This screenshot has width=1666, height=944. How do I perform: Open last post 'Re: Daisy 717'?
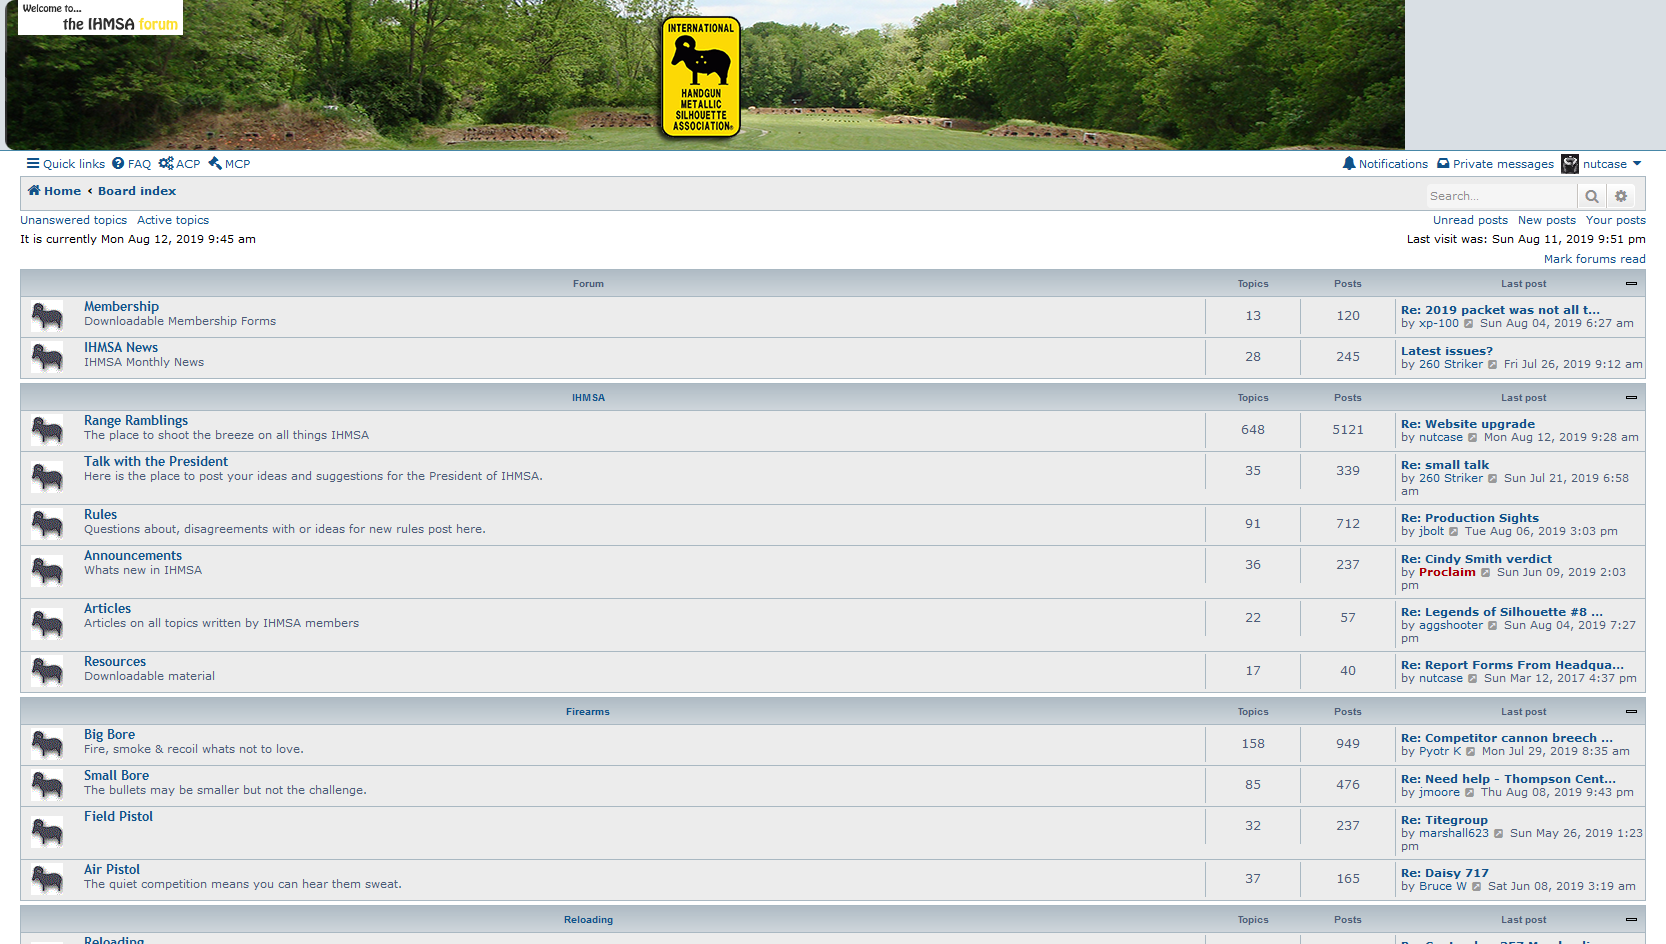click(1444, 873)
